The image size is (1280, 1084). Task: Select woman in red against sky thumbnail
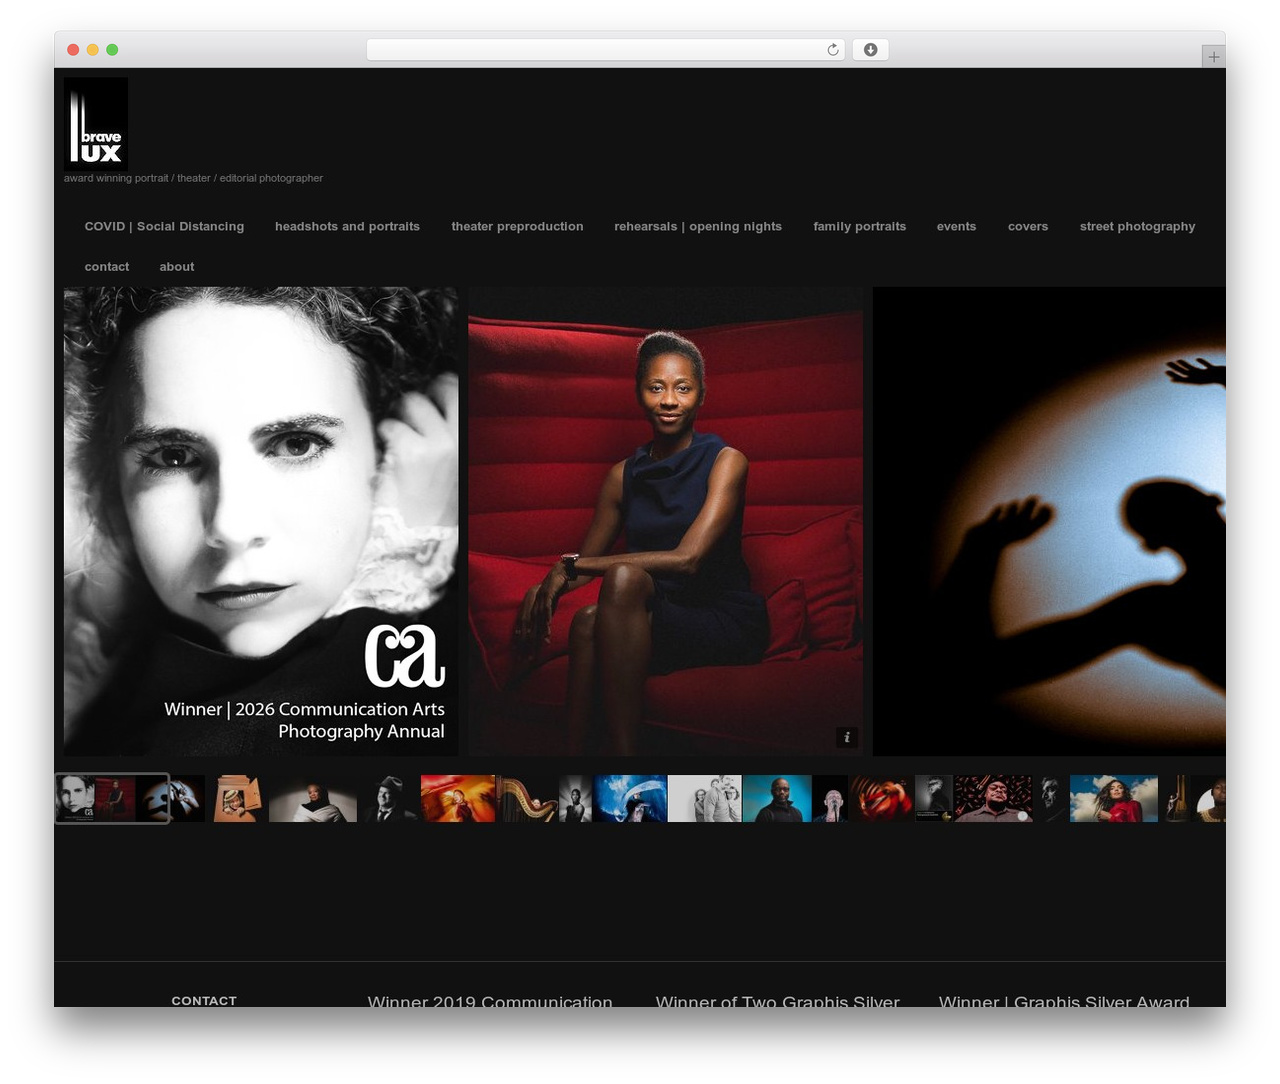[x=1114, y=798]
